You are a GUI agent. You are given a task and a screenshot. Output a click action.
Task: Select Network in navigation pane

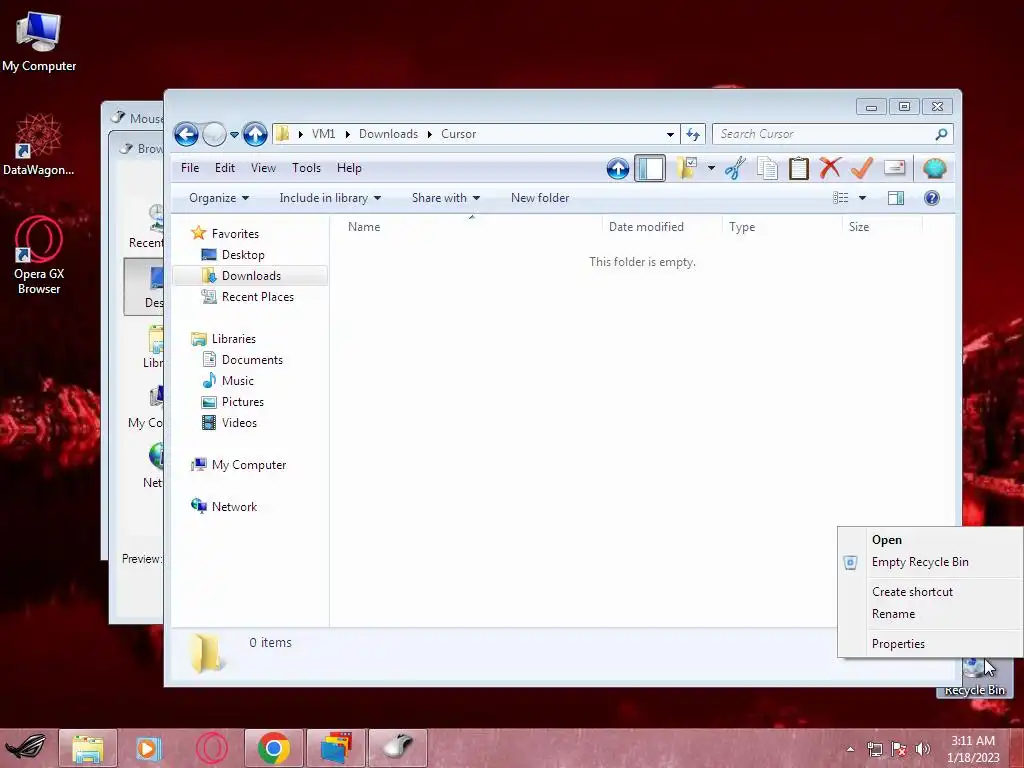click(x=234, y=507)
